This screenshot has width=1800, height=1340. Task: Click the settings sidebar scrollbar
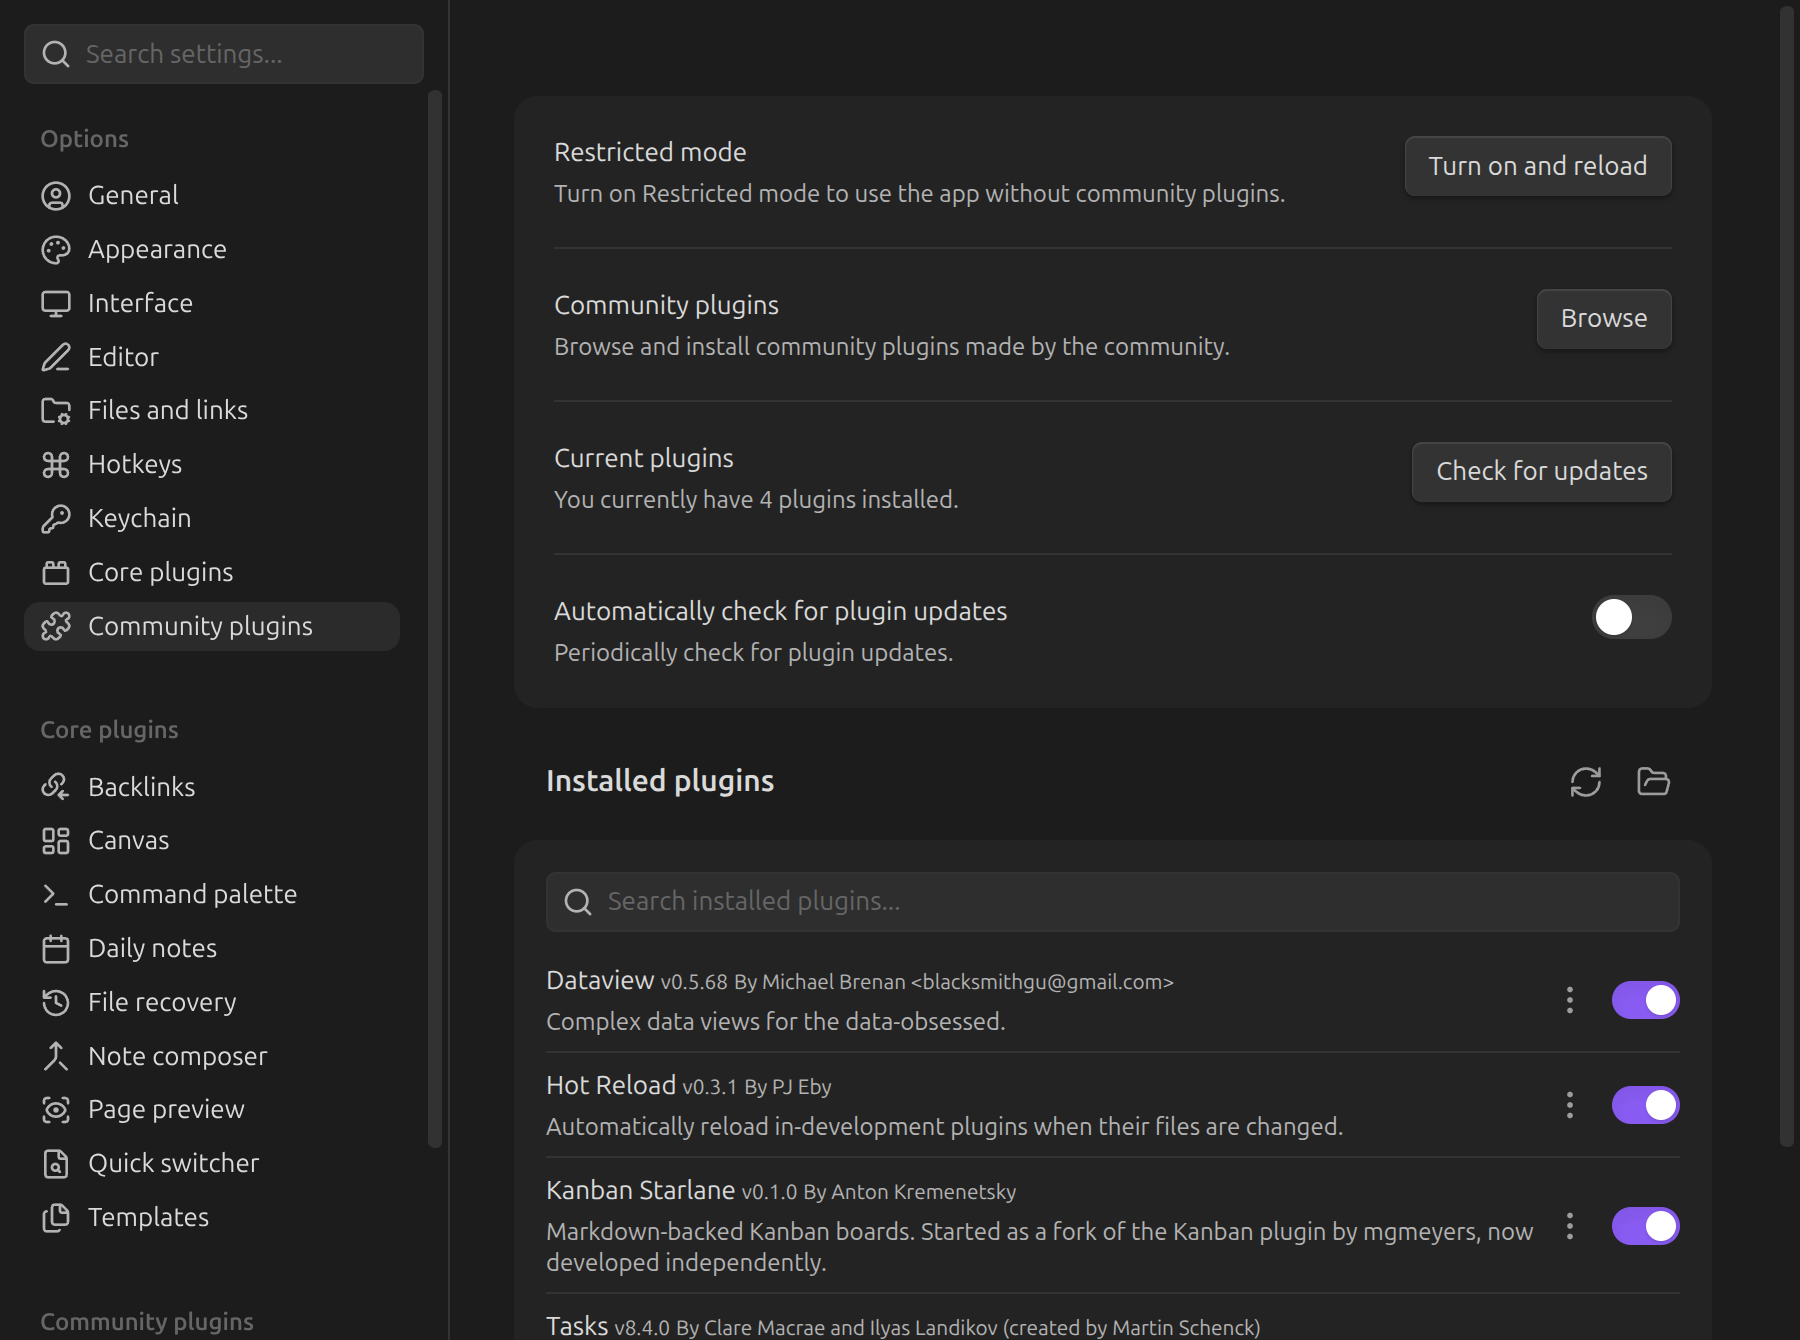click(434, 619)
